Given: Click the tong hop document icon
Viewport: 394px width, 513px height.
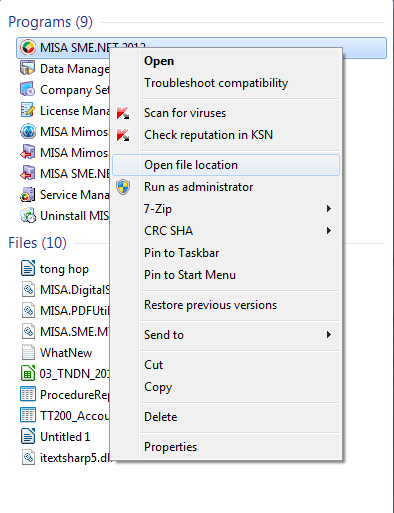Looking at the screenshot, I should tap(28, 269).
